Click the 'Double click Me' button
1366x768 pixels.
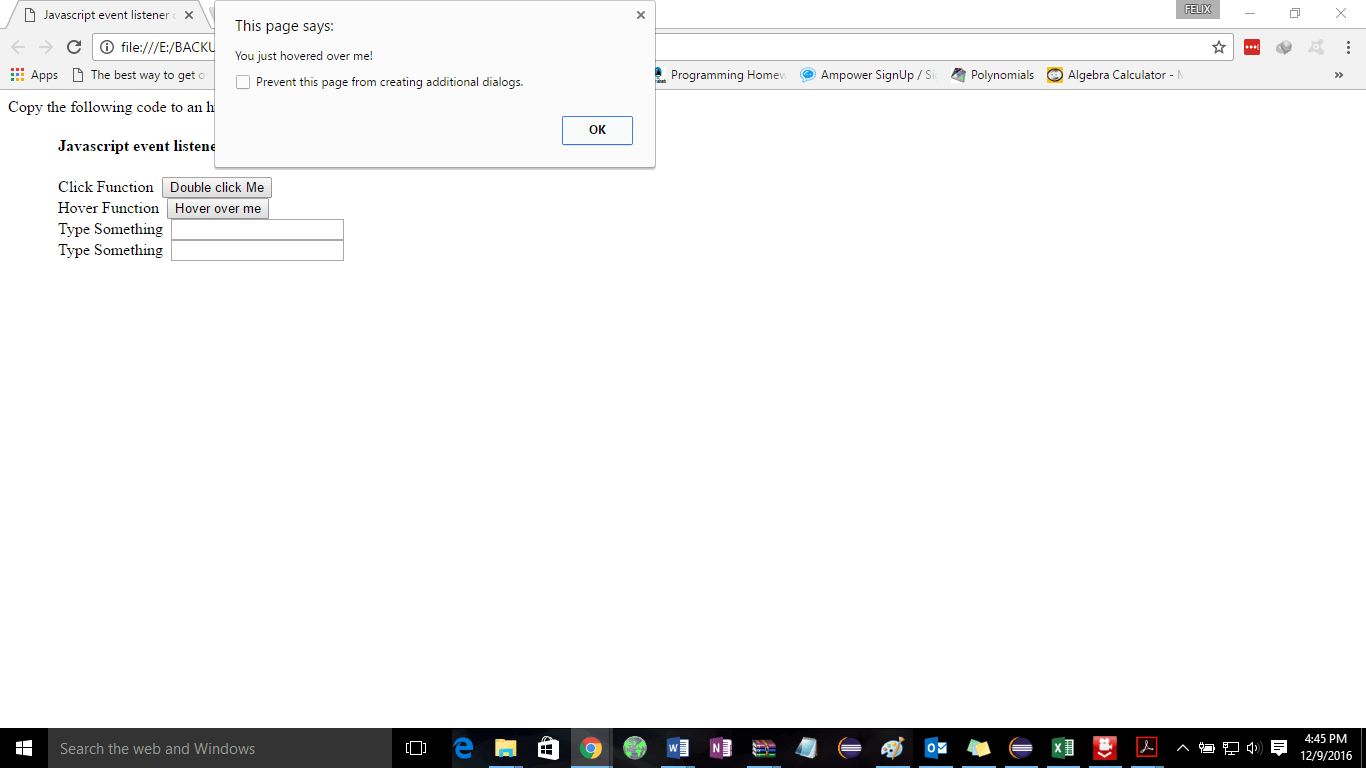pos(217,188)
